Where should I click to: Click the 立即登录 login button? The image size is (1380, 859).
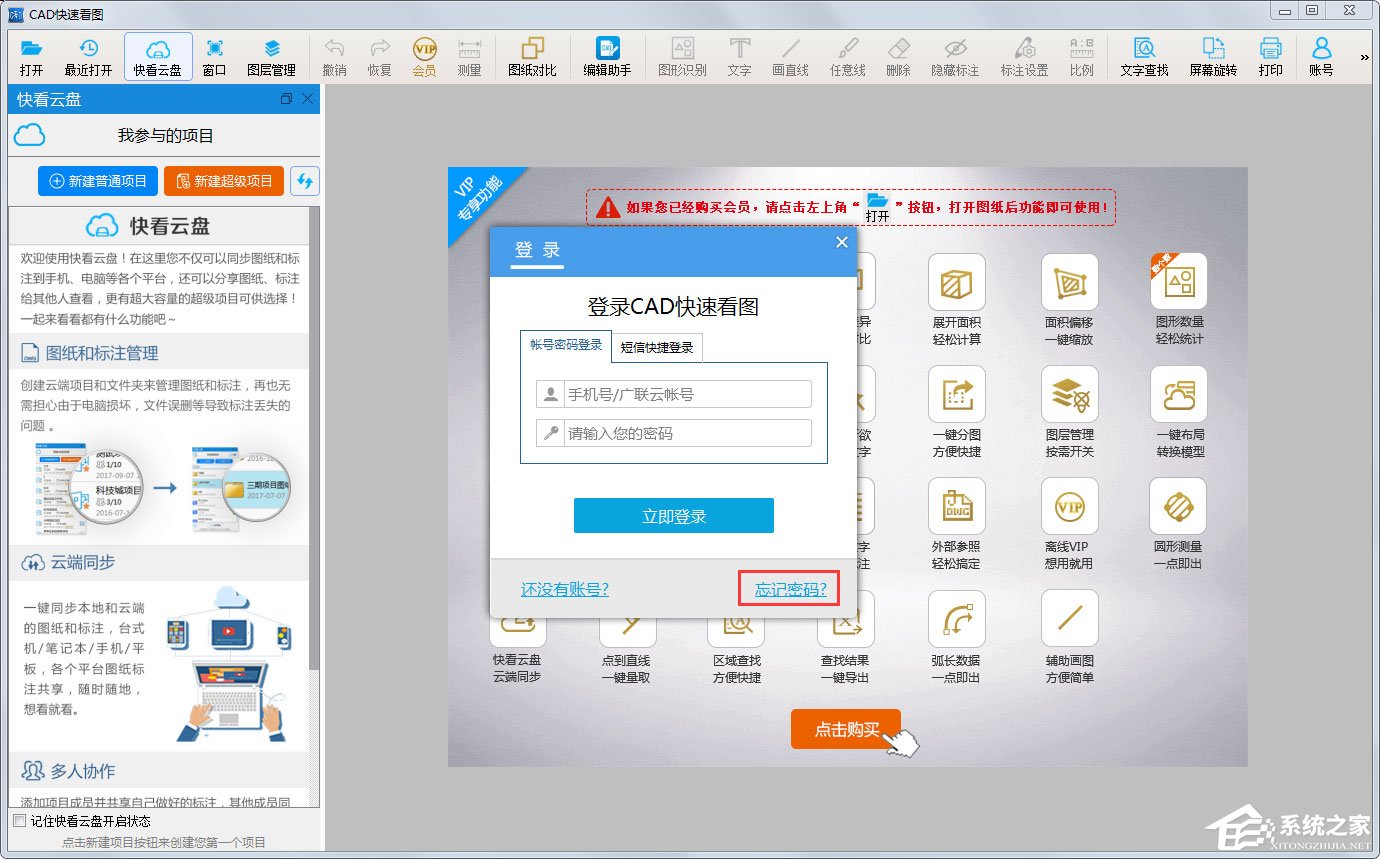(x=673, y=515)
